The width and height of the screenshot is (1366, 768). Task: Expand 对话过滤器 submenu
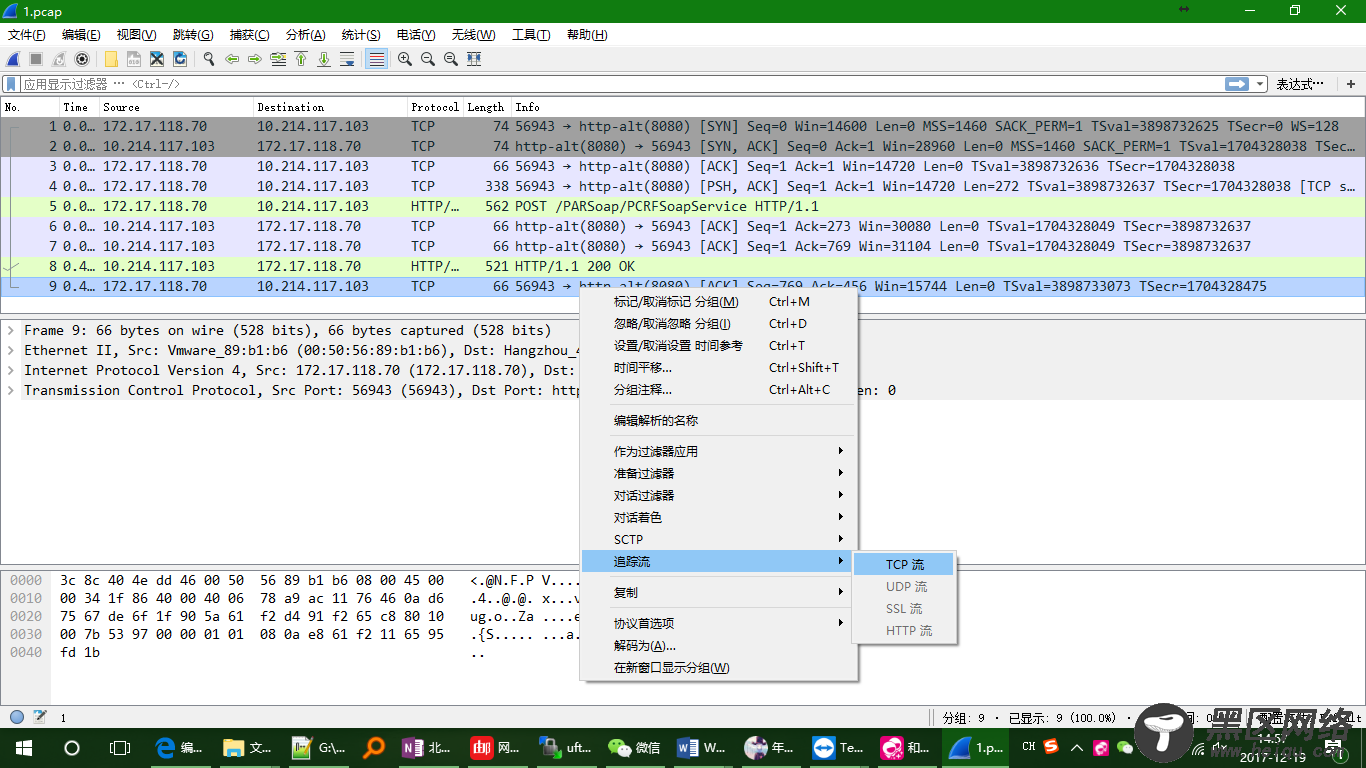pos(718,496)
